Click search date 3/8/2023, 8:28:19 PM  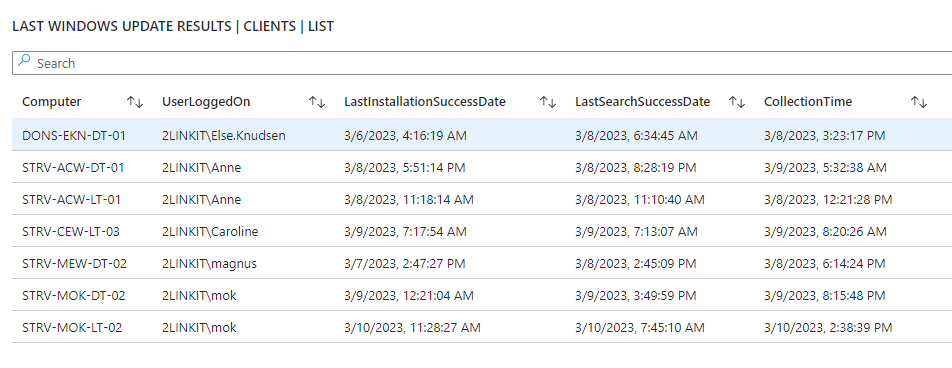coord(636,168)
